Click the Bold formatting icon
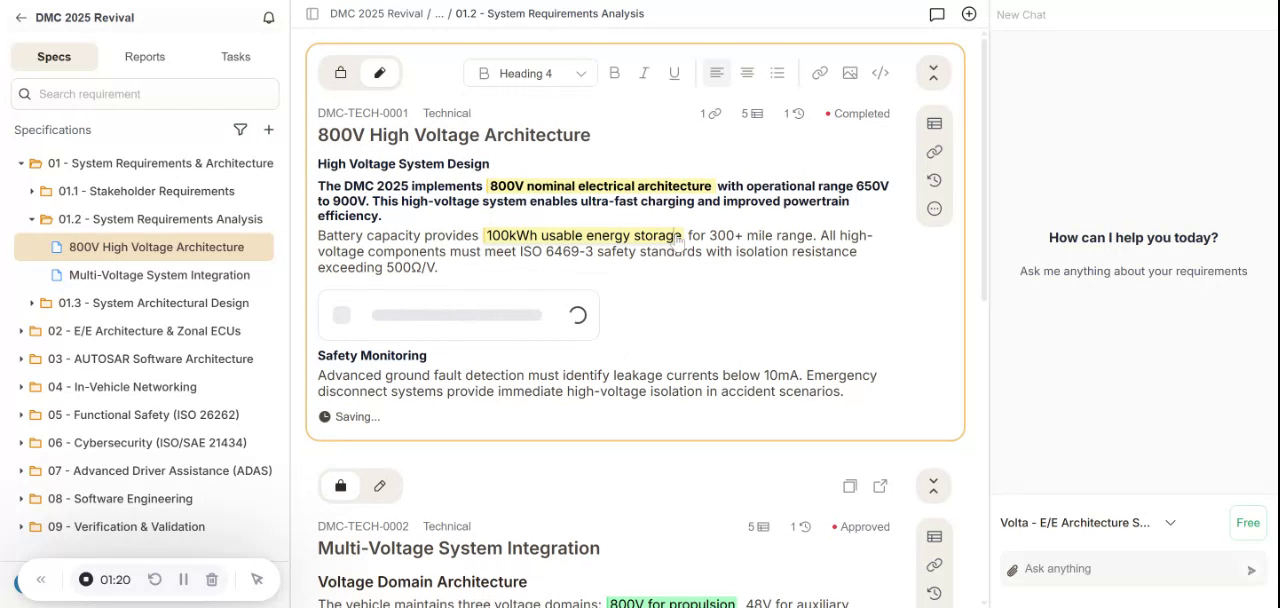This screenshot has width=1280, height=608. [x=614, y=73]
